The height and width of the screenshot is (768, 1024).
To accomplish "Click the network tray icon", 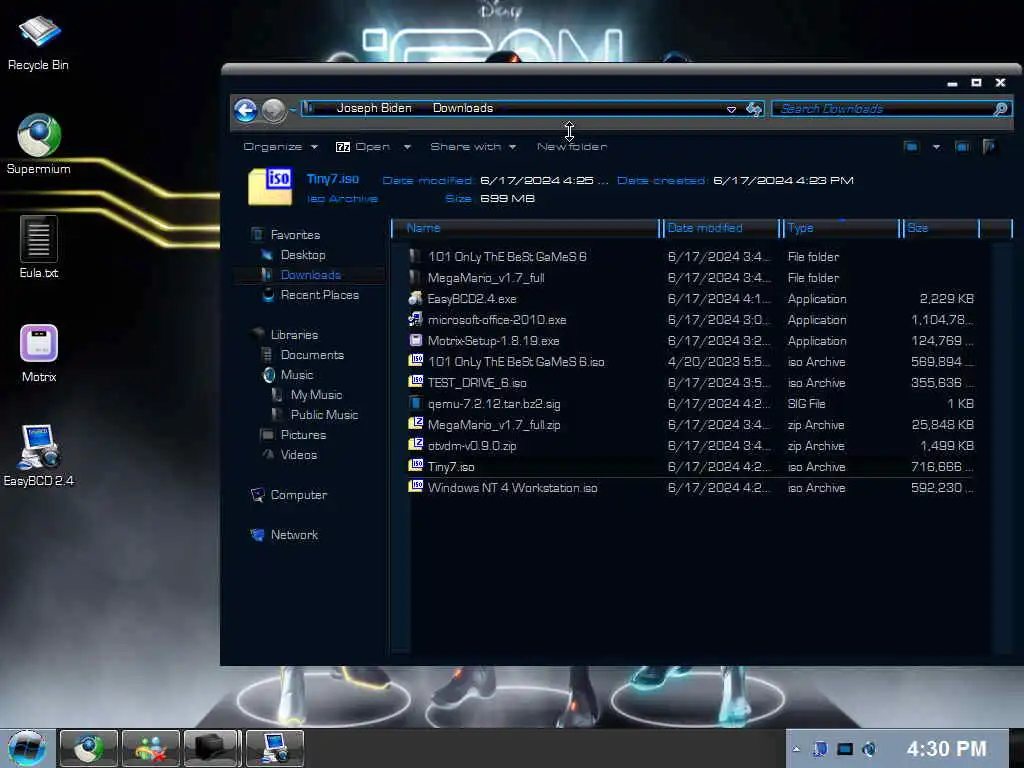I will pos(819,749).
